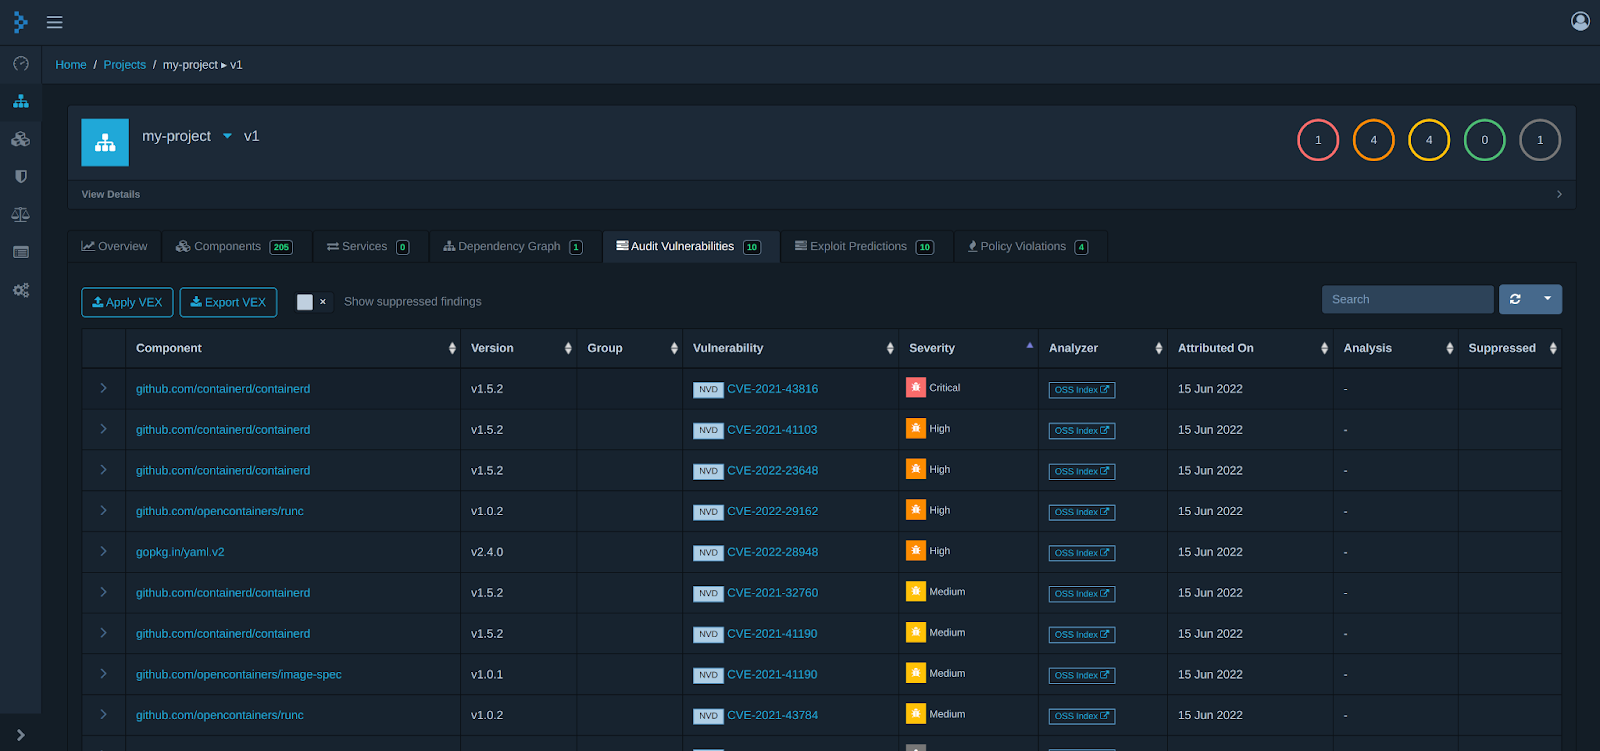Open the Licenses balance-scale icon in sidebar
Screen dimensions: 1600x751
(20, 214)
